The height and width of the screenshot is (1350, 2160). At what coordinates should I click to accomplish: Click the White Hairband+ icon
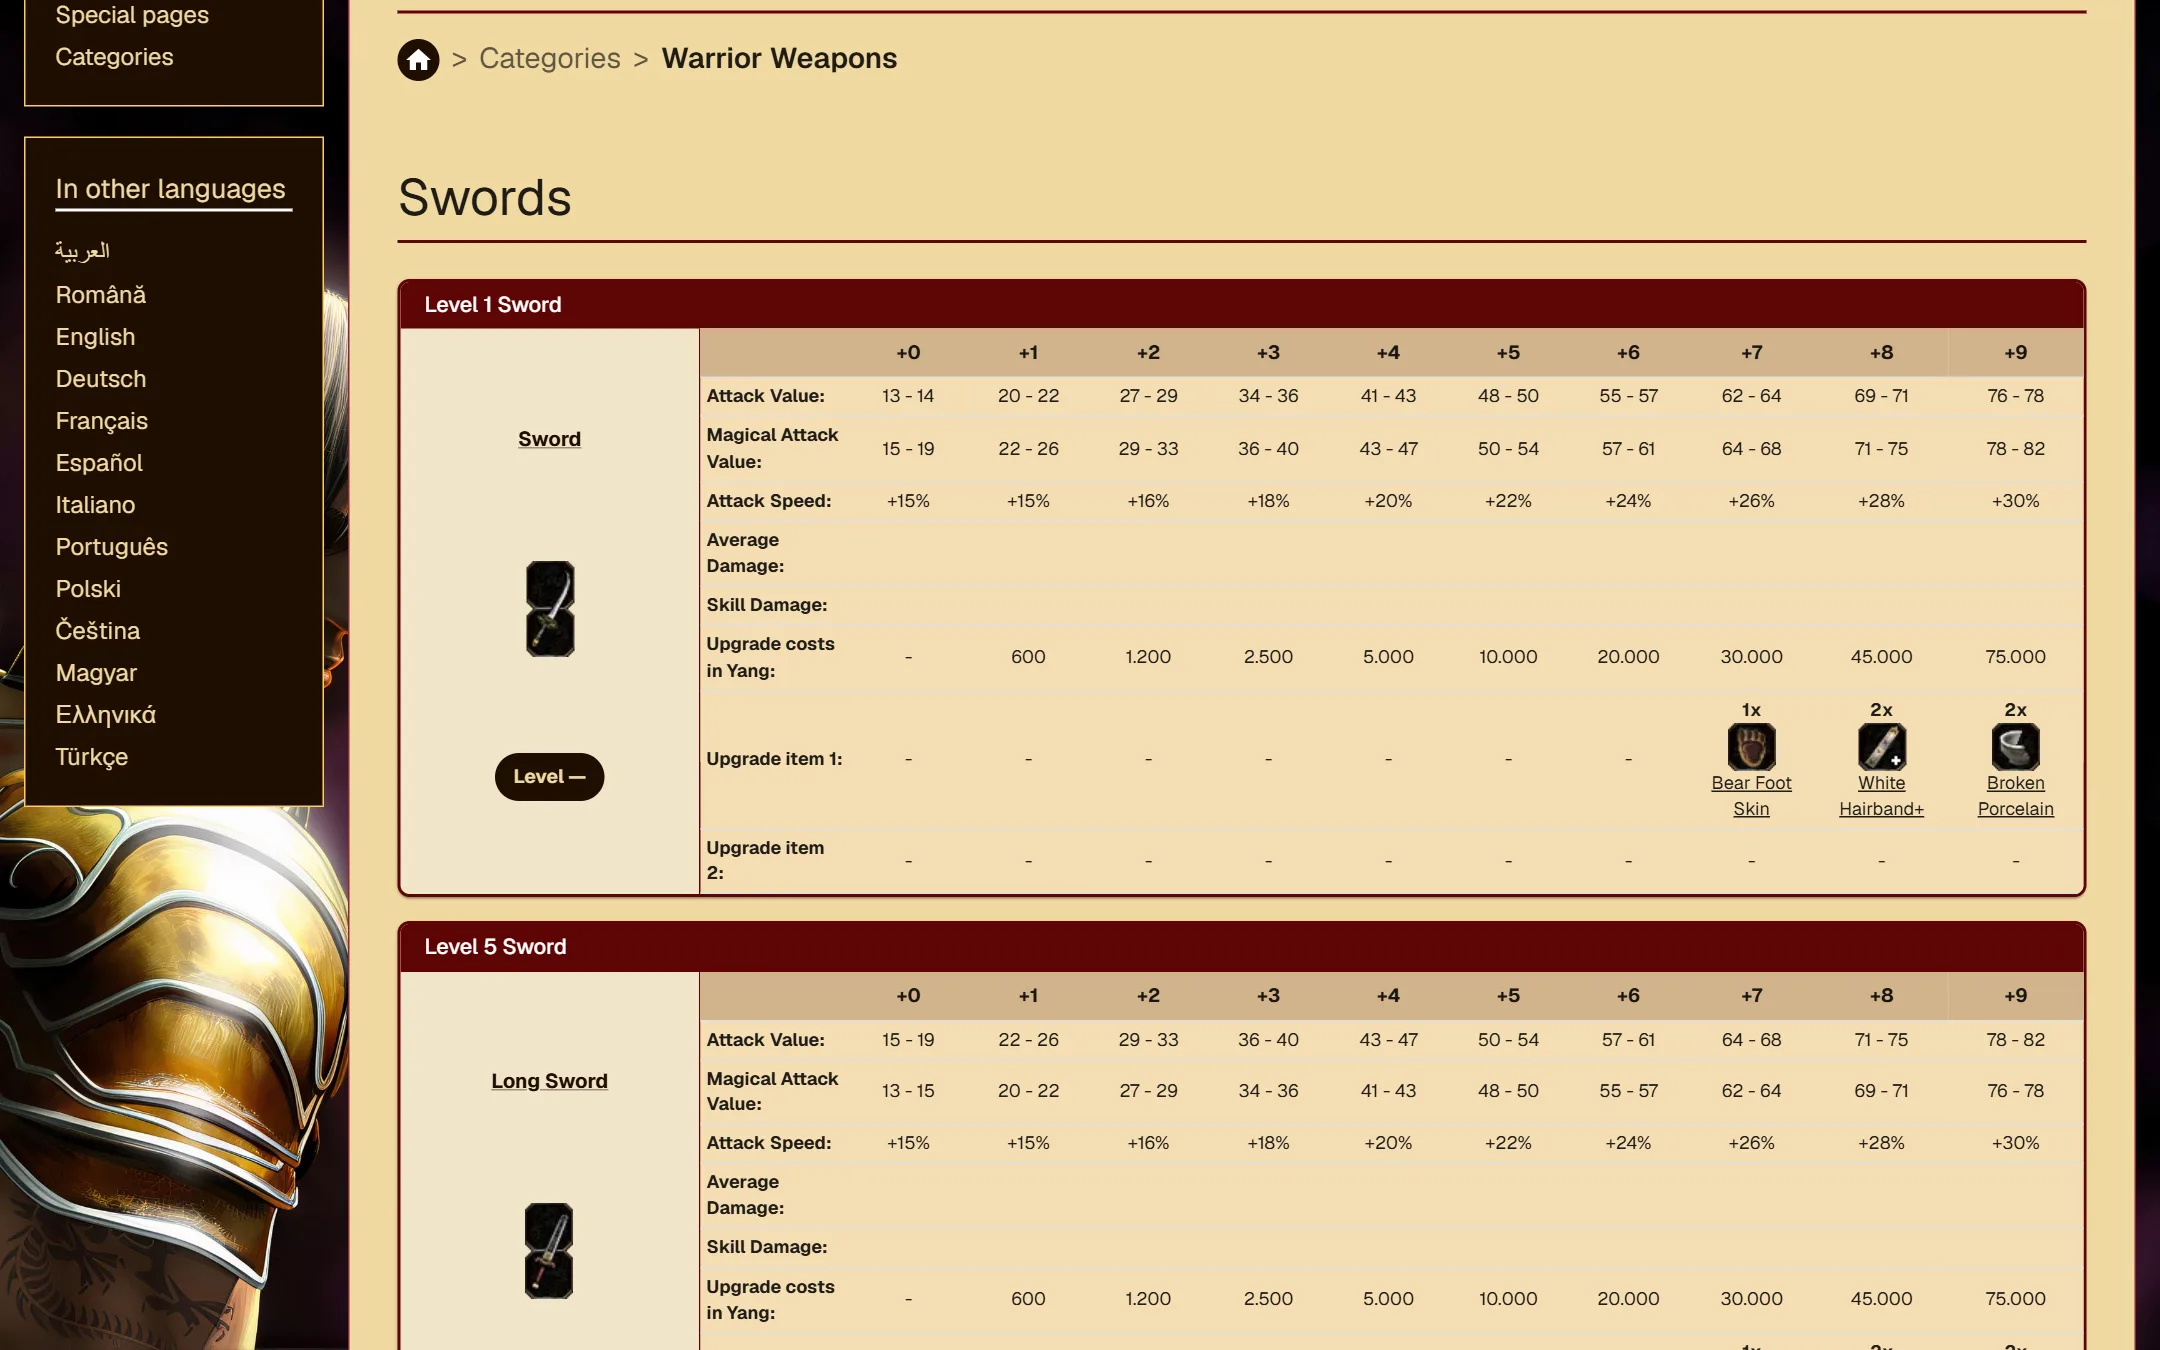(x=1881, y=746)
